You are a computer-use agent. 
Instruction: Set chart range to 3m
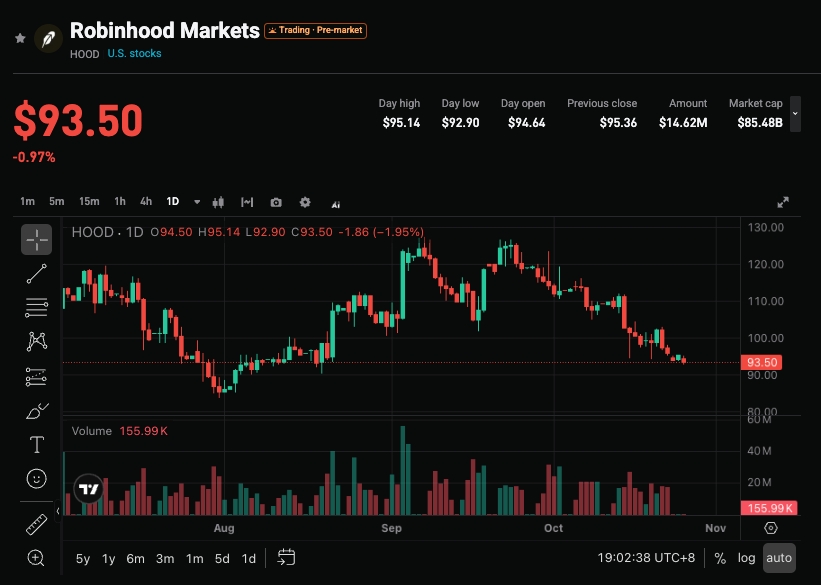[165, 559]
